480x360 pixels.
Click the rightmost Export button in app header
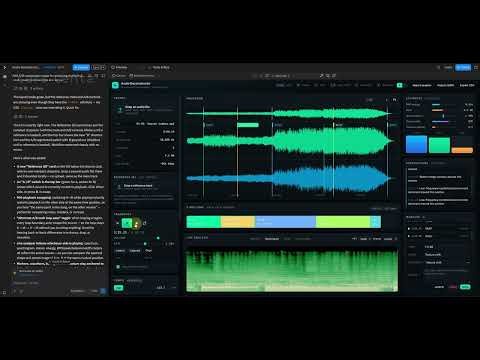click(x=467, y=85)
